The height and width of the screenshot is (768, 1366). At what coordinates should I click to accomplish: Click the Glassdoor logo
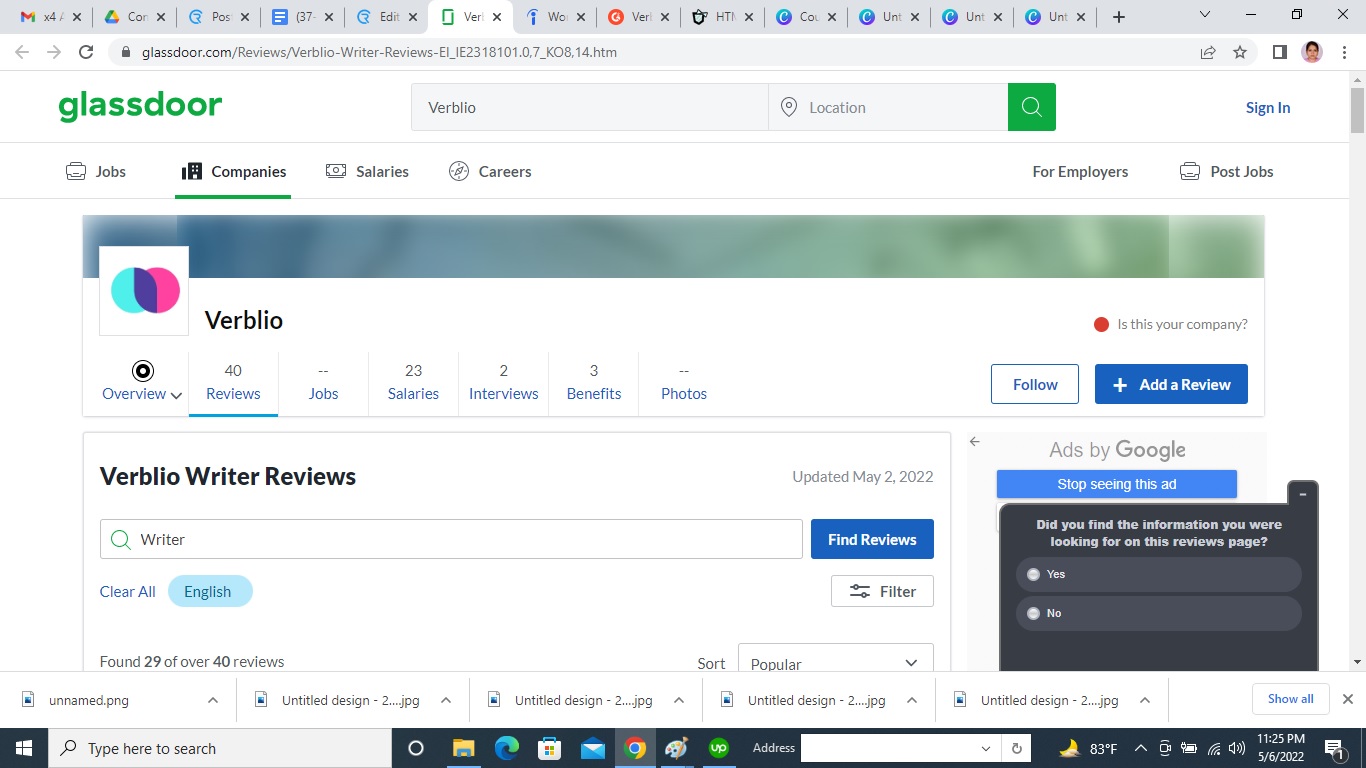(x=140, y=106)
